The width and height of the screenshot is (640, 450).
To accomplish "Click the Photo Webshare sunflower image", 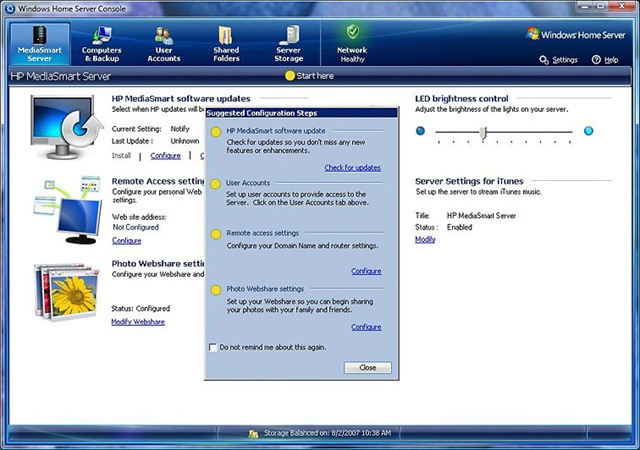I will click(x=67, y=292).
